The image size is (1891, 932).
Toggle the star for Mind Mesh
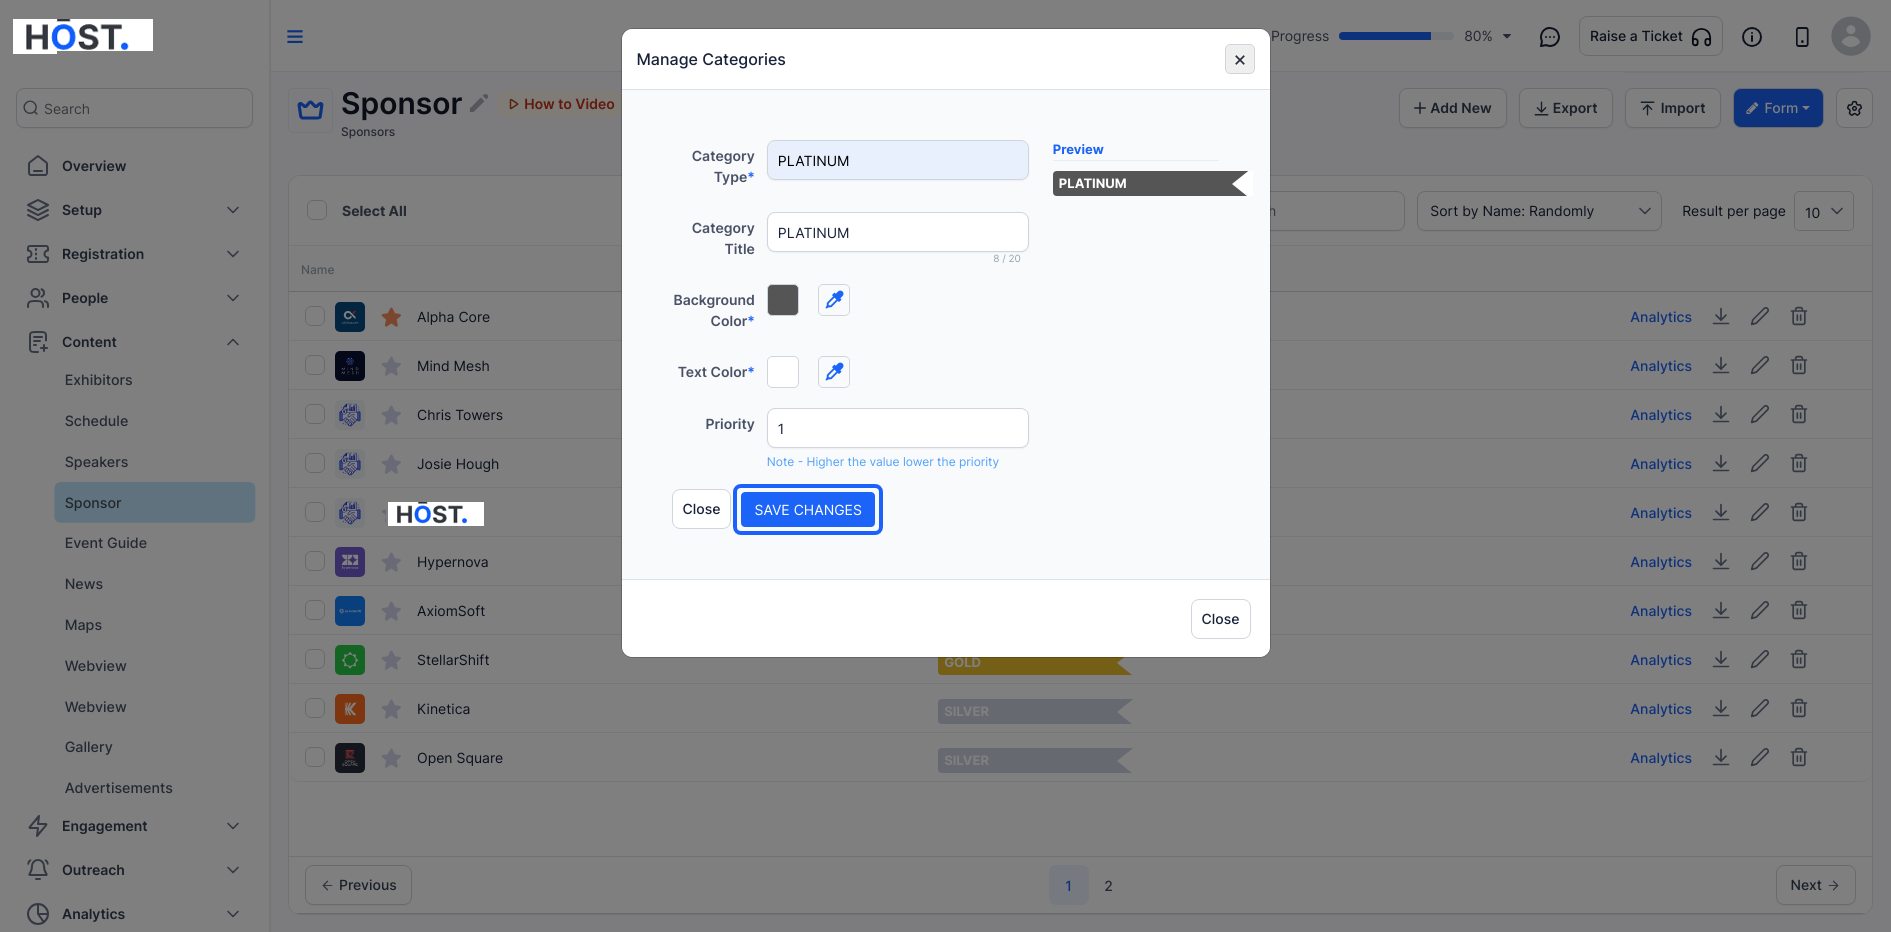391,366
